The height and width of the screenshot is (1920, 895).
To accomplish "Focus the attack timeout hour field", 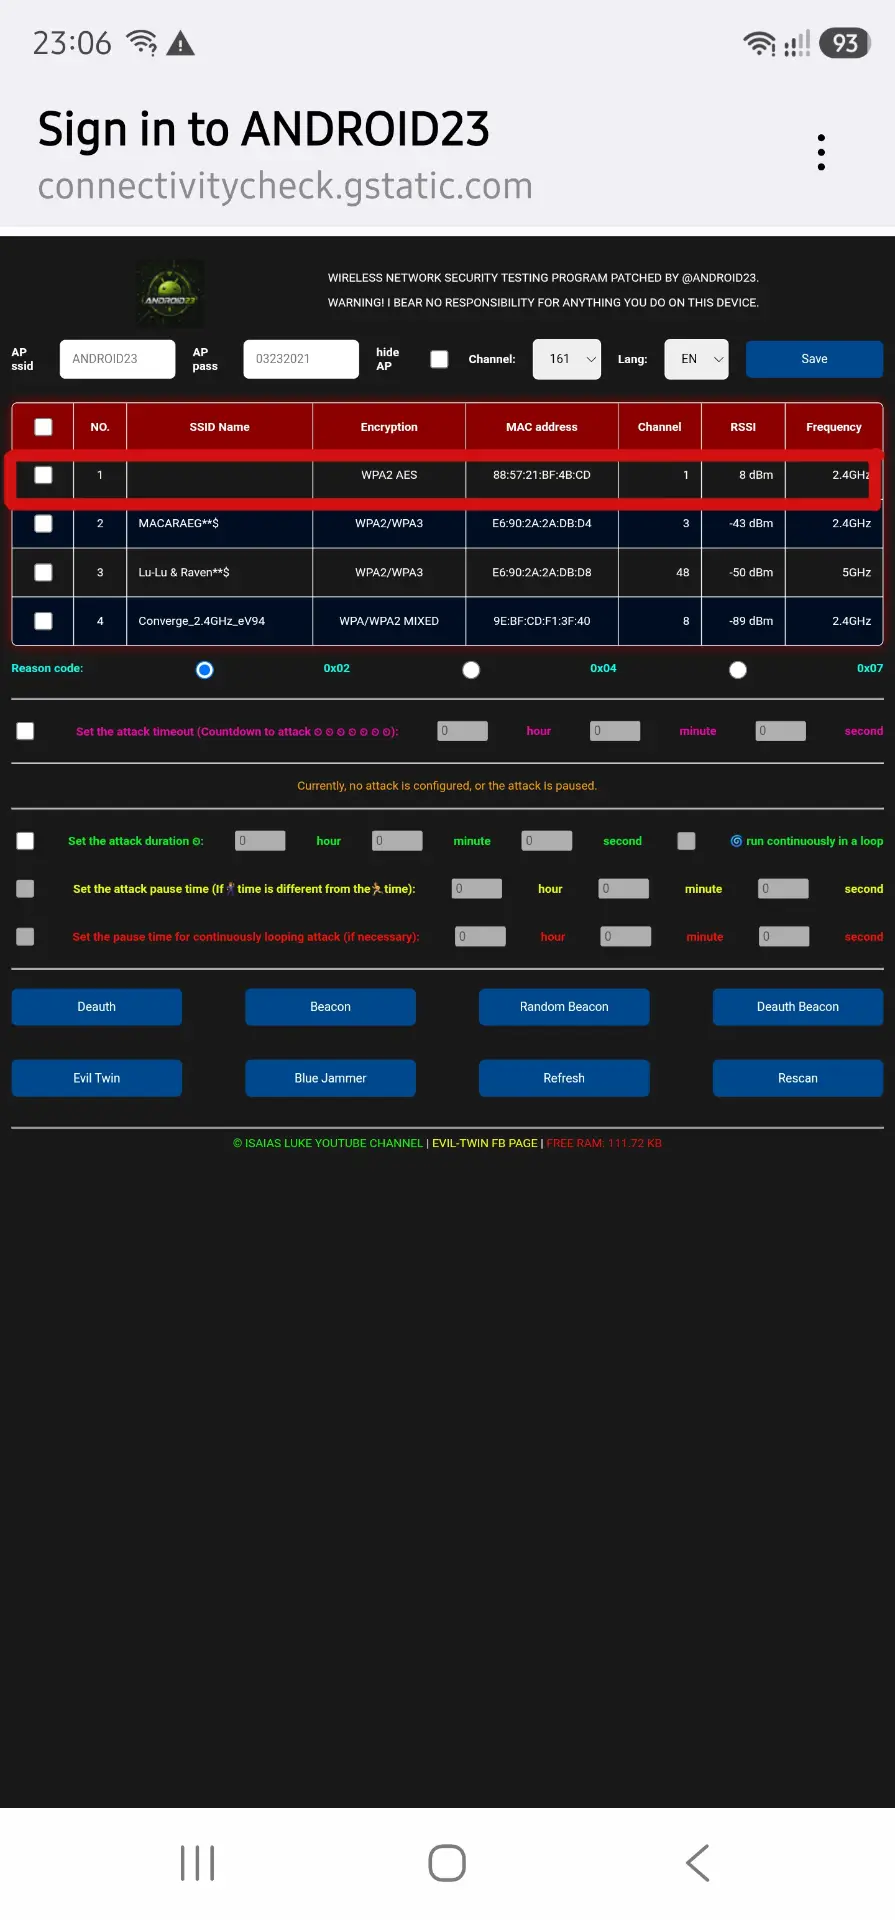I will pos(463,731).
